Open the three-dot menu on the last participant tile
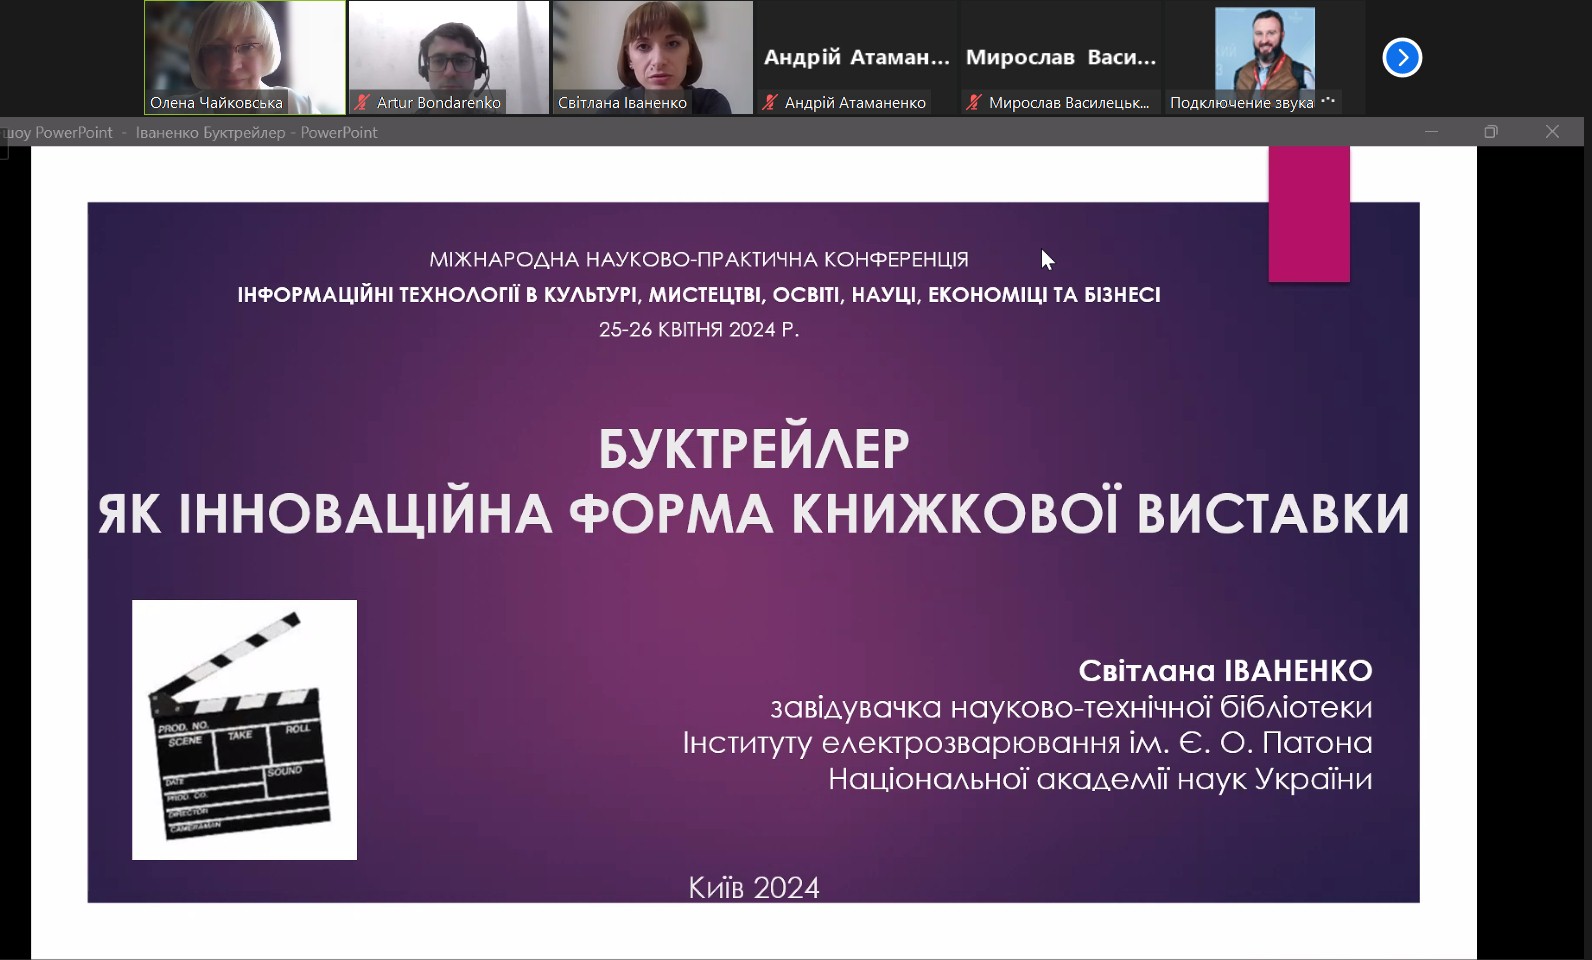Viewport: 1592px width, 960px height. coord(1328,101)
